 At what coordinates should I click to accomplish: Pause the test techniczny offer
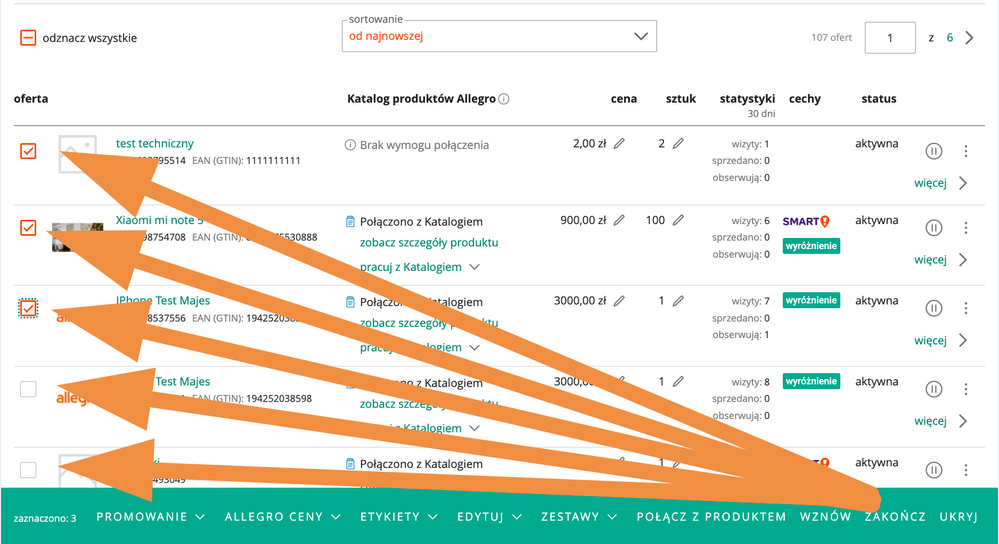pos(933,151)
